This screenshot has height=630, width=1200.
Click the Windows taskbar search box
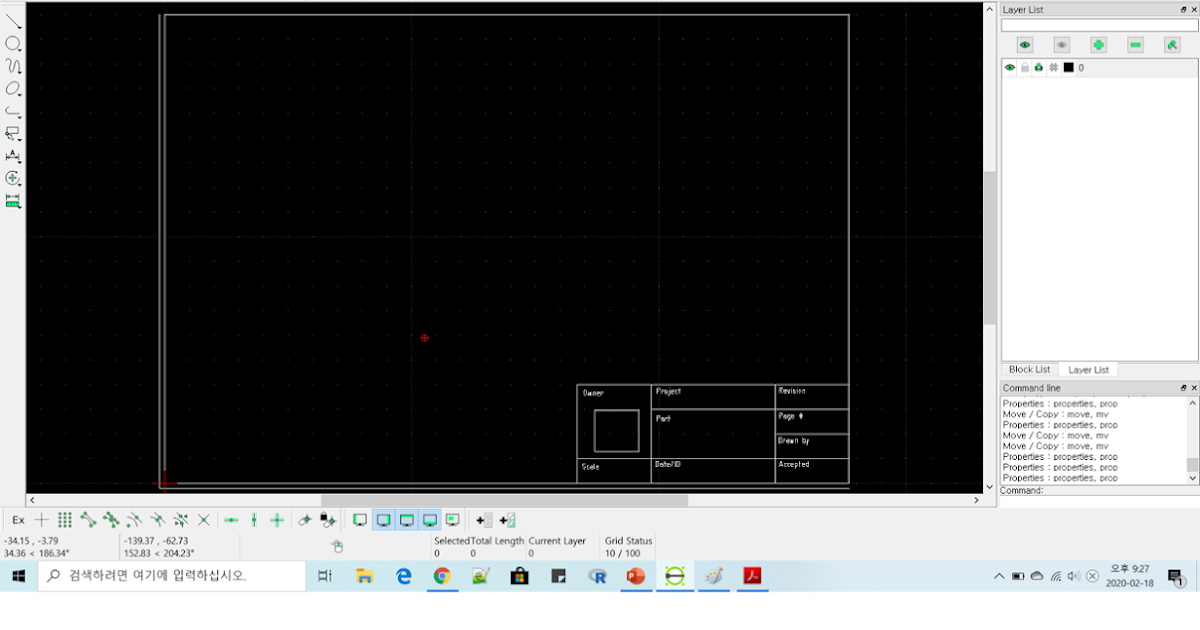172,576
